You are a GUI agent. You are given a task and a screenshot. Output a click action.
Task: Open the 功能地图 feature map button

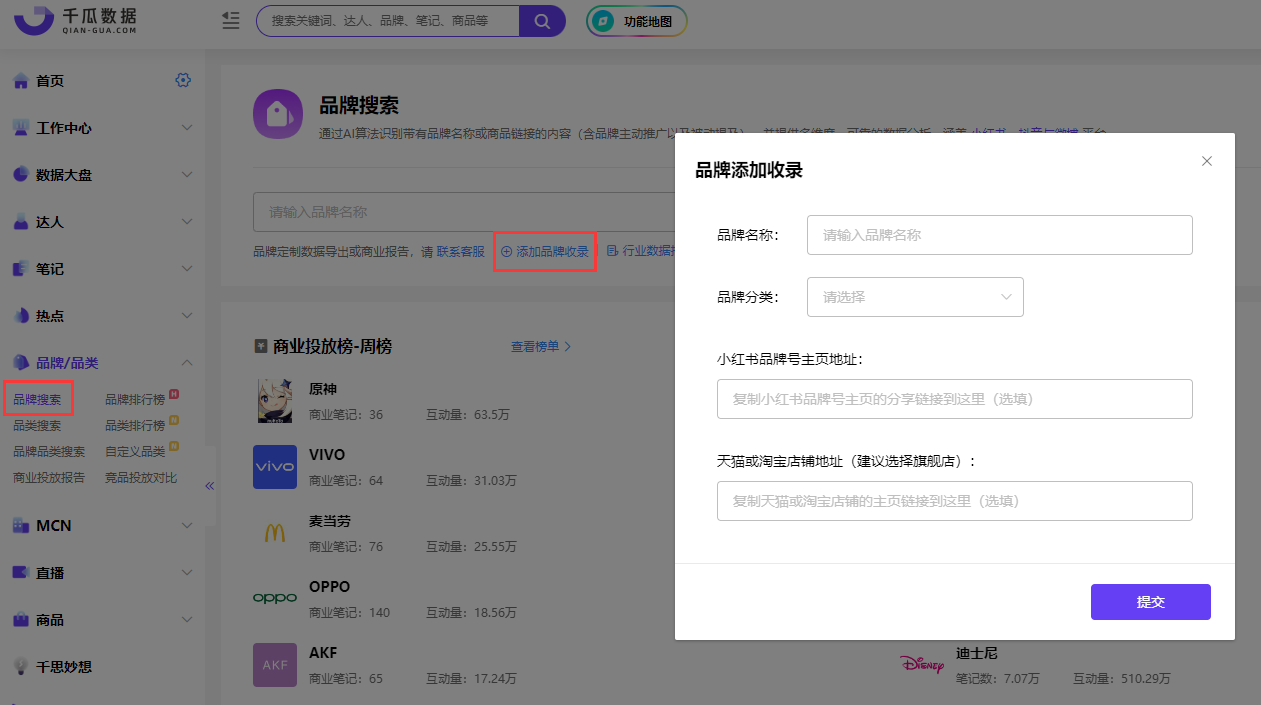coord(636,20)
